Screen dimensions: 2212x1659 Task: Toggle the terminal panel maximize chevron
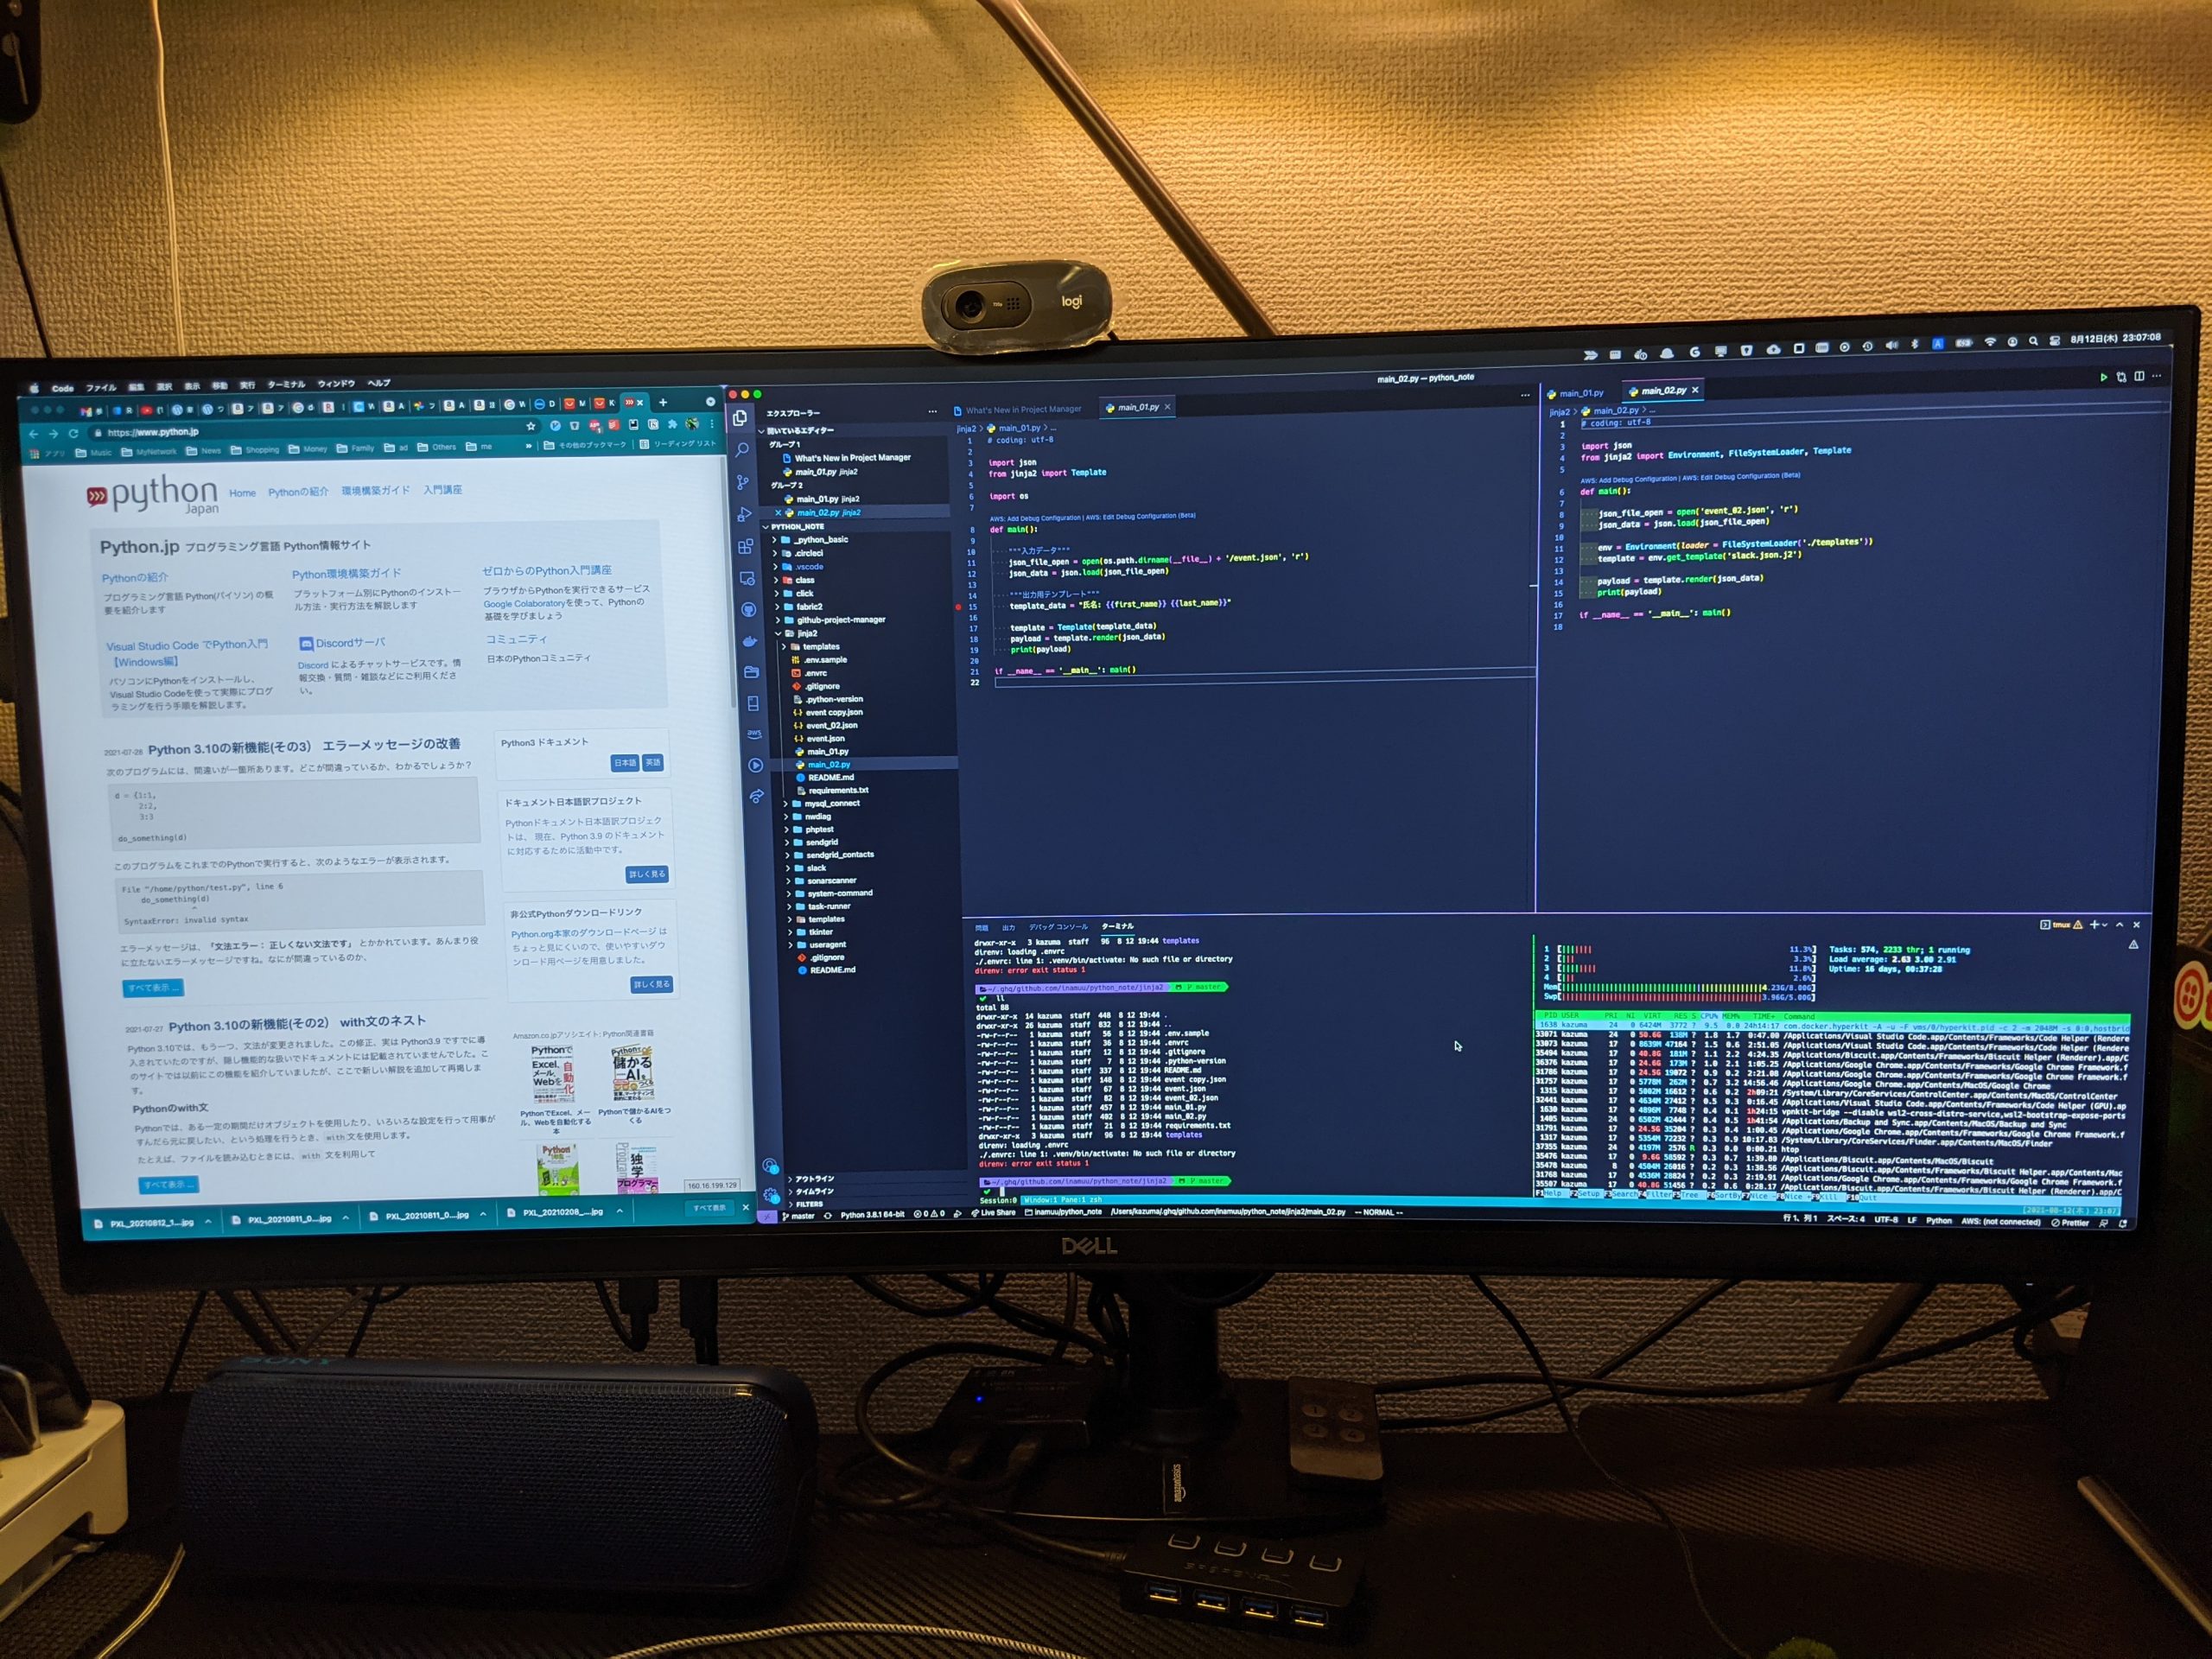click(x=2119, y=925)
